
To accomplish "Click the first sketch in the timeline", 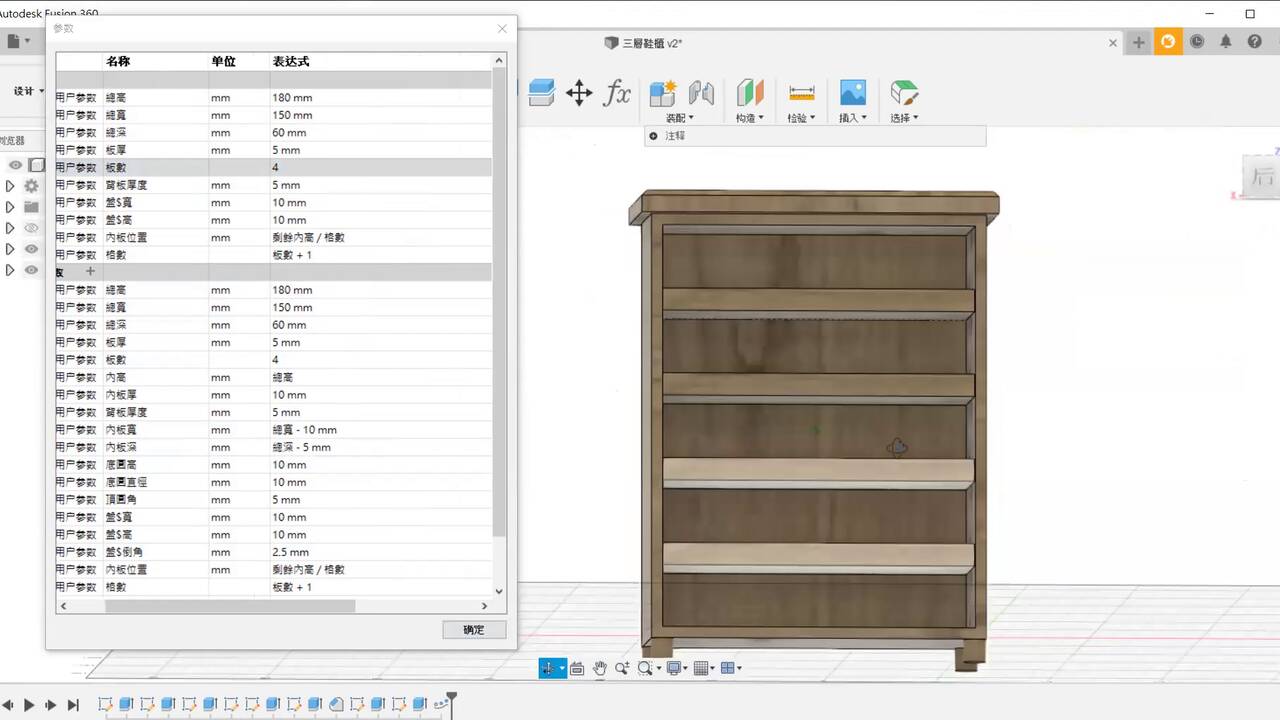I will (x=105, y=705).
